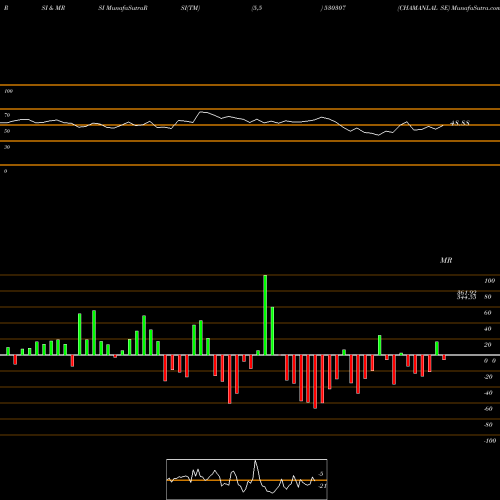Click the stock code "539307"

pos(335,8)
